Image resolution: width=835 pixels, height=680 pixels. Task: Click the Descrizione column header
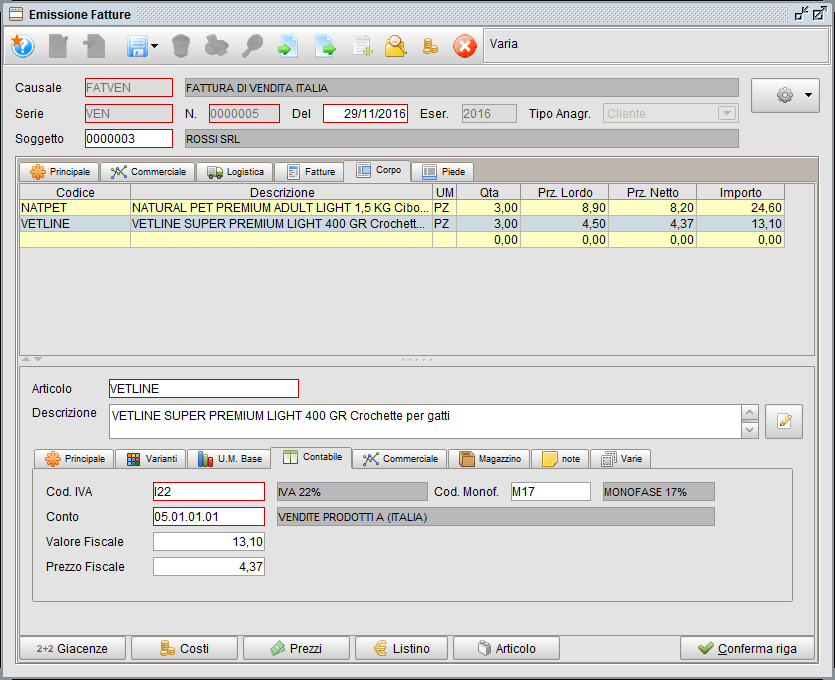click(x=282, y=192)
